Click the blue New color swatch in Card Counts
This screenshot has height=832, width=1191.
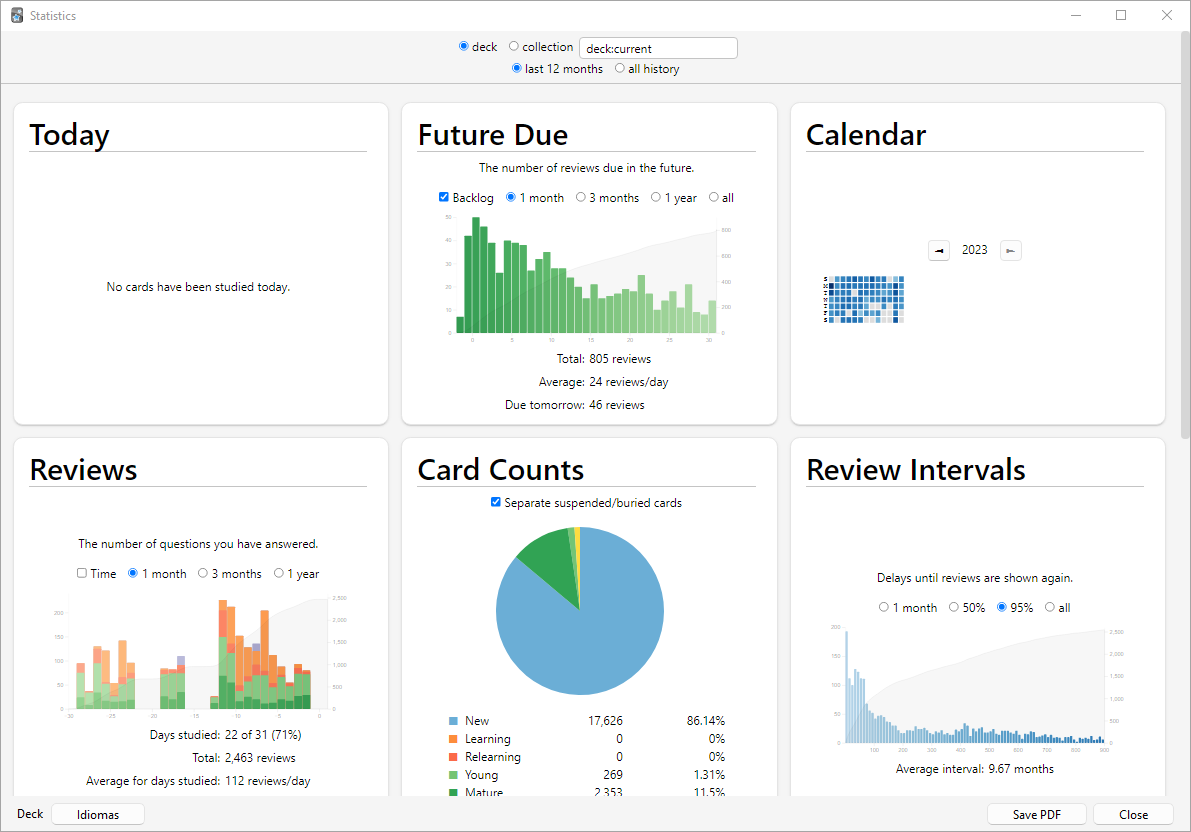click(452, 720)
